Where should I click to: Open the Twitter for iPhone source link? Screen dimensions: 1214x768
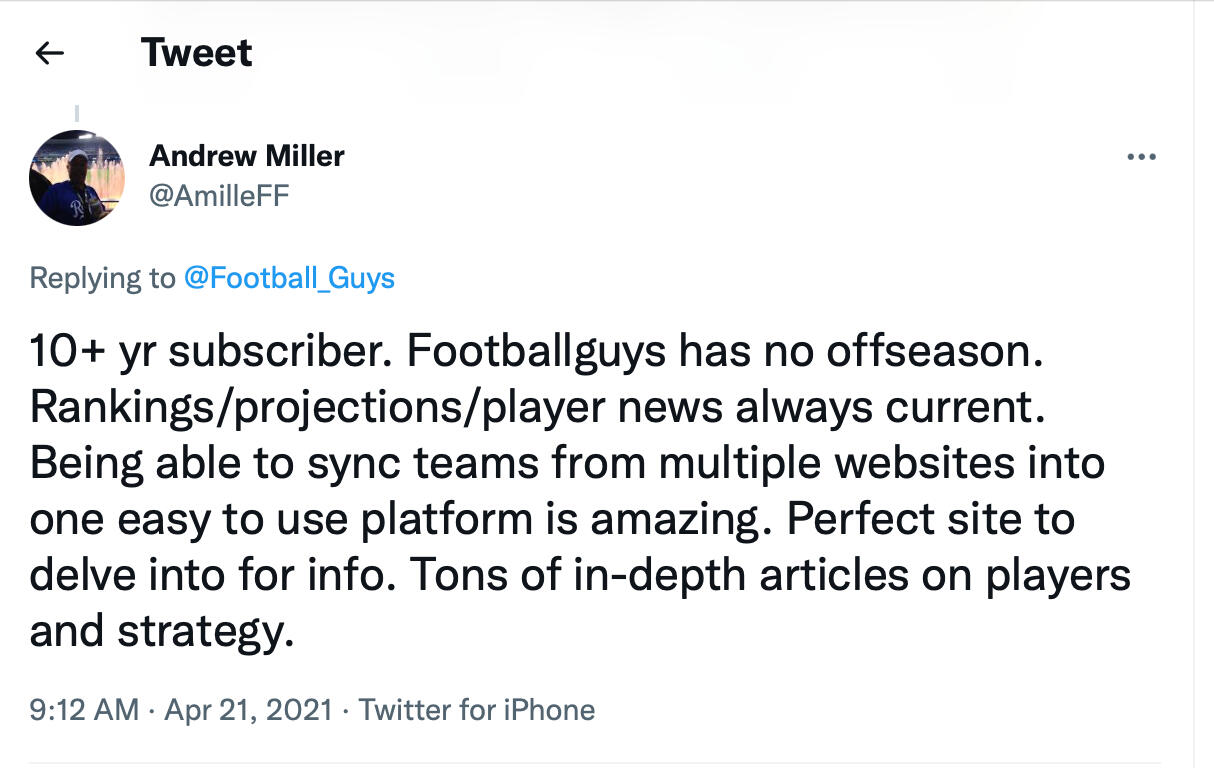tap(477, 710)
